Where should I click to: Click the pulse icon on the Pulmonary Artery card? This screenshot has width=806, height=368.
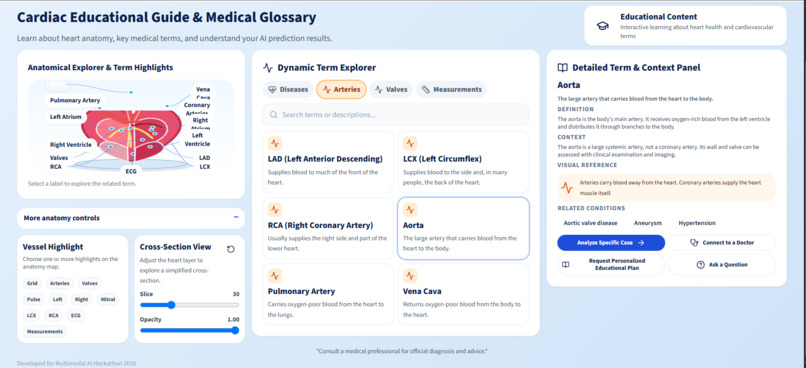click(275, 276)
